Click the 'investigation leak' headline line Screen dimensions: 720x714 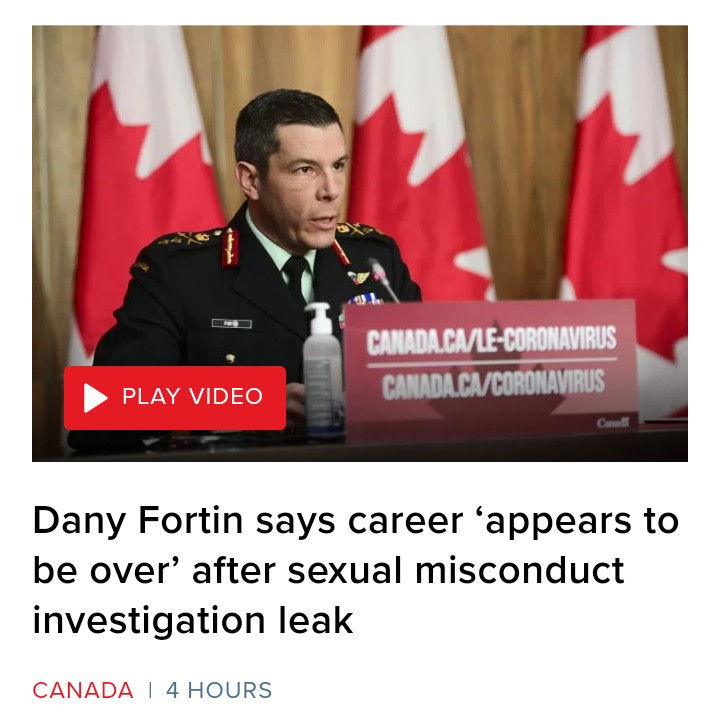(193, 620)
